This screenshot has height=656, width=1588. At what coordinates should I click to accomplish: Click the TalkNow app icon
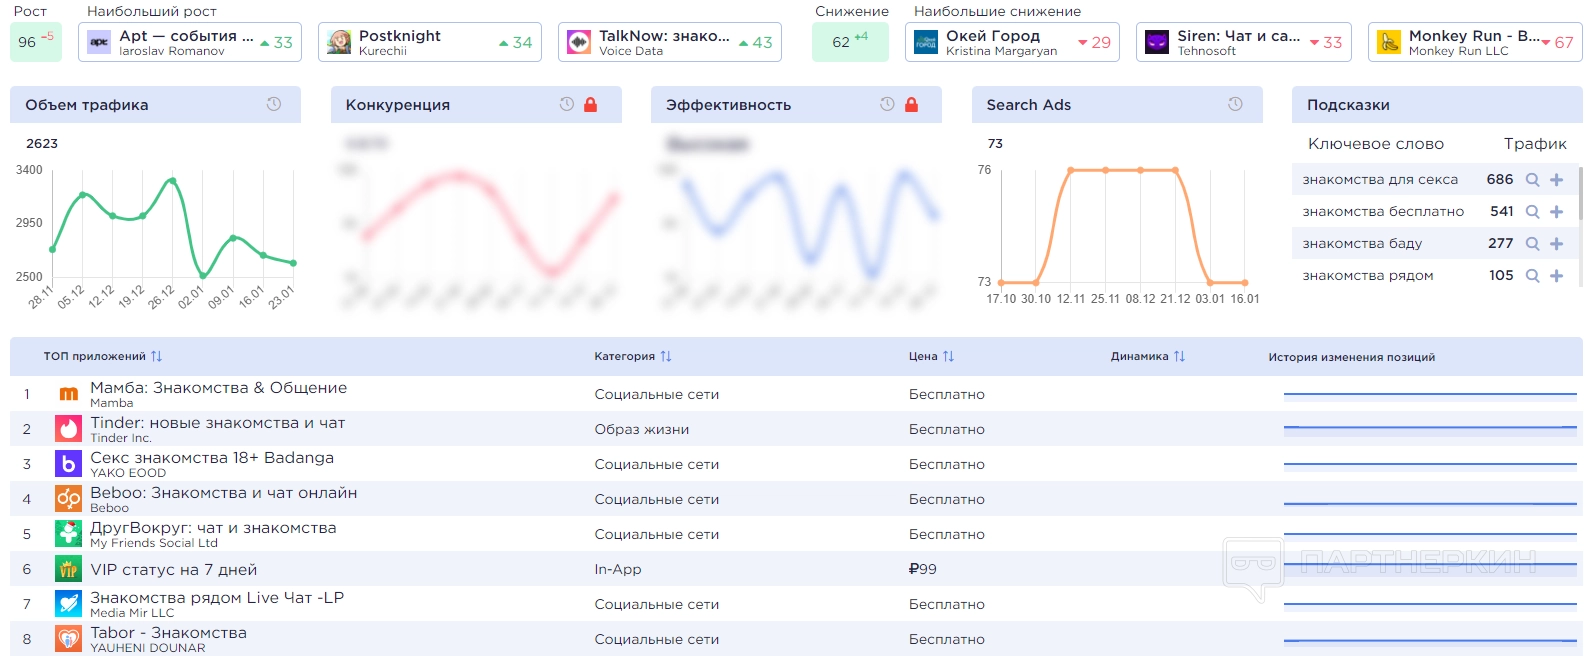coord(579,42)
